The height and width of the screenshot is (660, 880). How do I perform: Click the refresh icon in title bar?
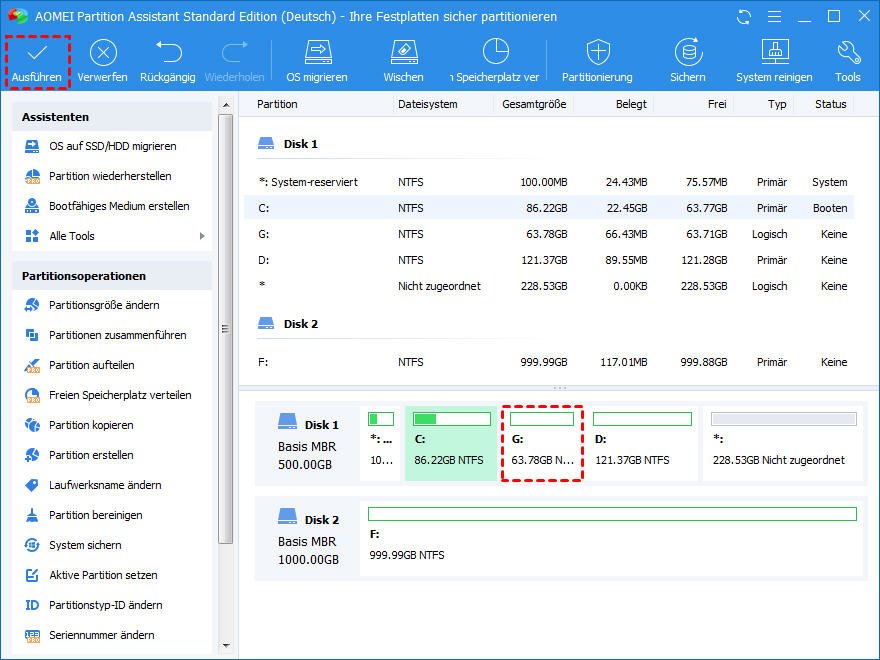[x=743, y=17]
